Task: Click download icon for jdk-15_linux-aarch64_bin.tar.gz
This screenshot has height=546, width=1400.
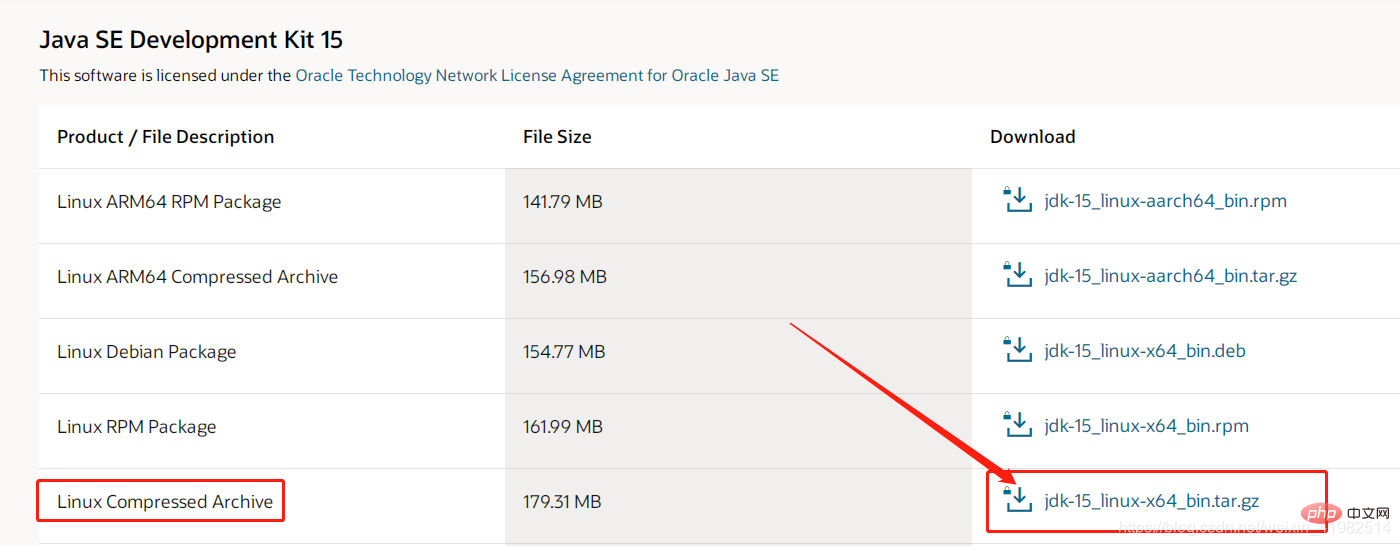Action: pos(1017,275)
